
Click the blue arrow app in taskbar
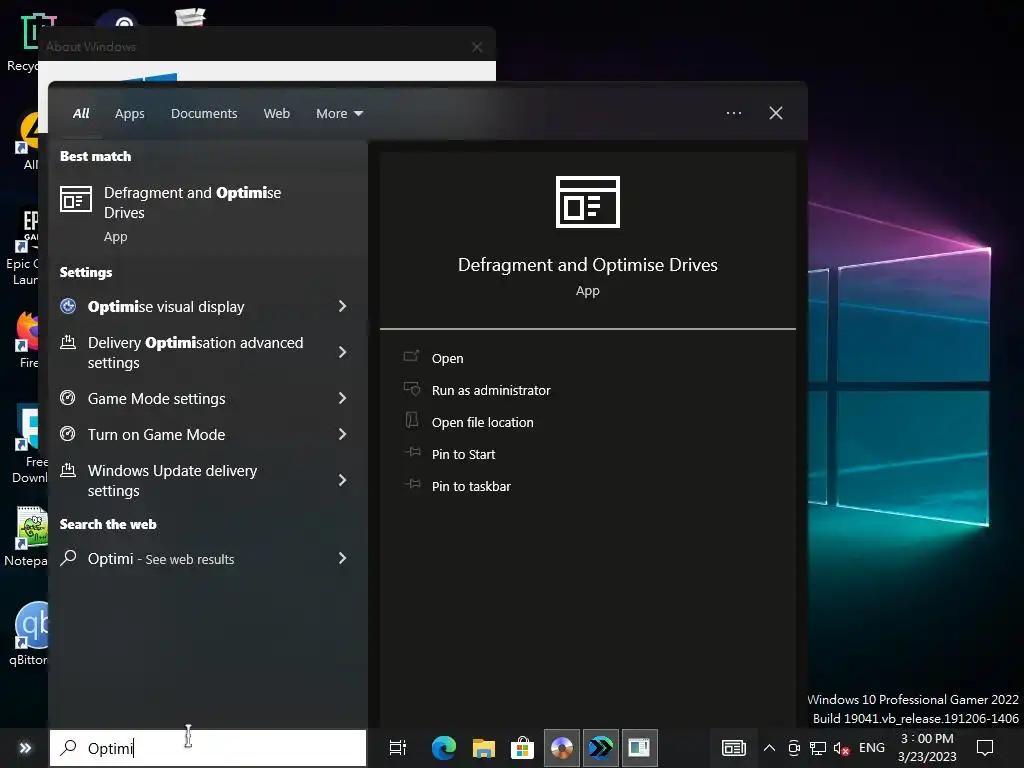(x=601, y=748)
